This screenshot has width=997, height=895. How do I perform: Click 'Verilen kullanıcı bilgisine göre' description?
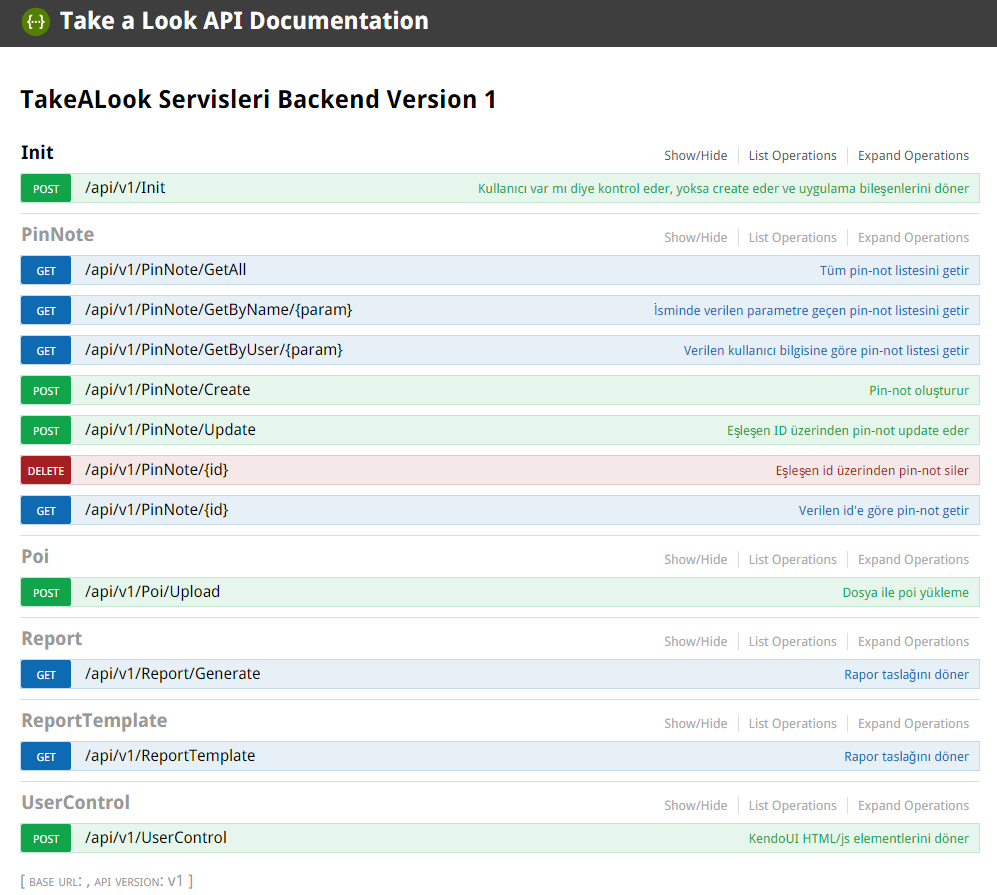826,351
